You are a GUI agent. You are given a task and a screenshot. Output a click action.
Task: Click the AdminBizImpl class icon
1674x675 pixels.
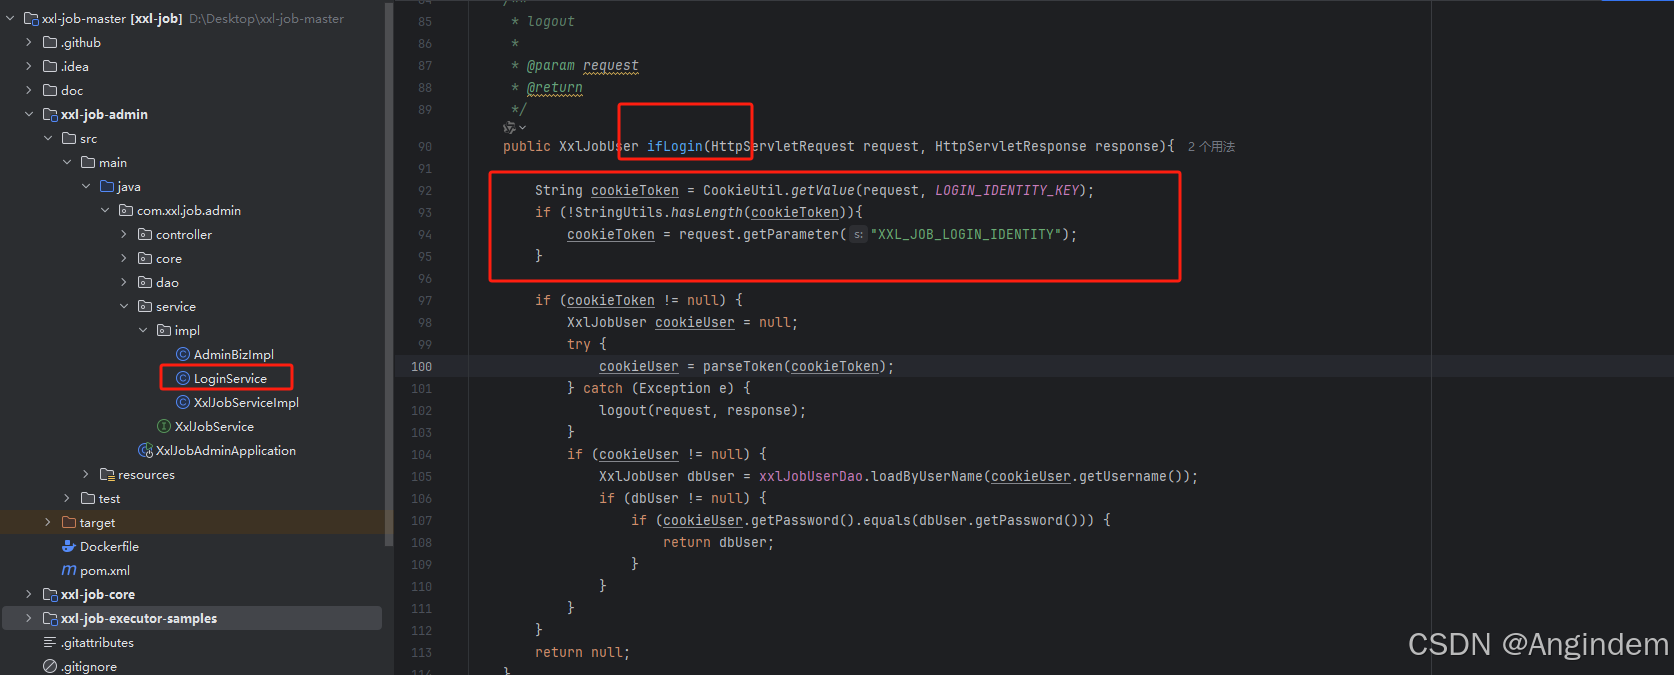pyautogui.click(x=183, y=354)
